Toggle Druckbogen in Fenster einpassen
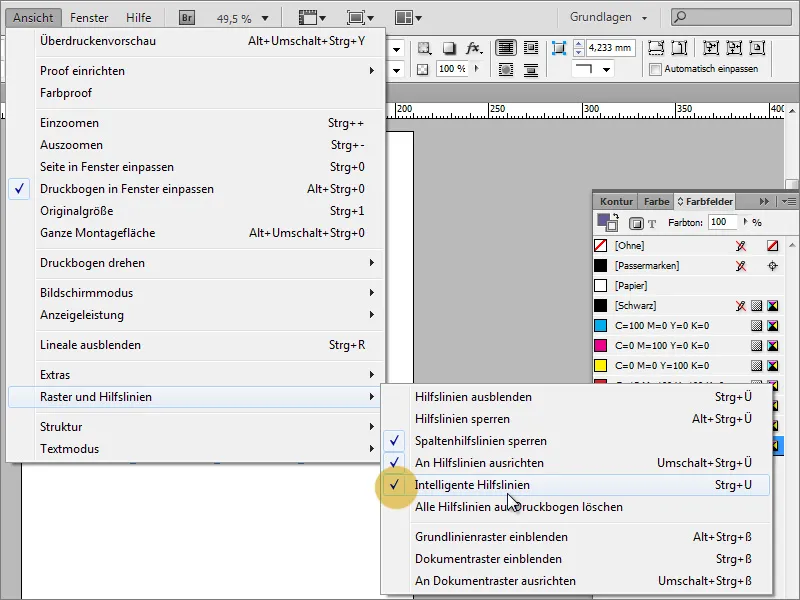Screen dimensions: 800x600 point(195,189)
